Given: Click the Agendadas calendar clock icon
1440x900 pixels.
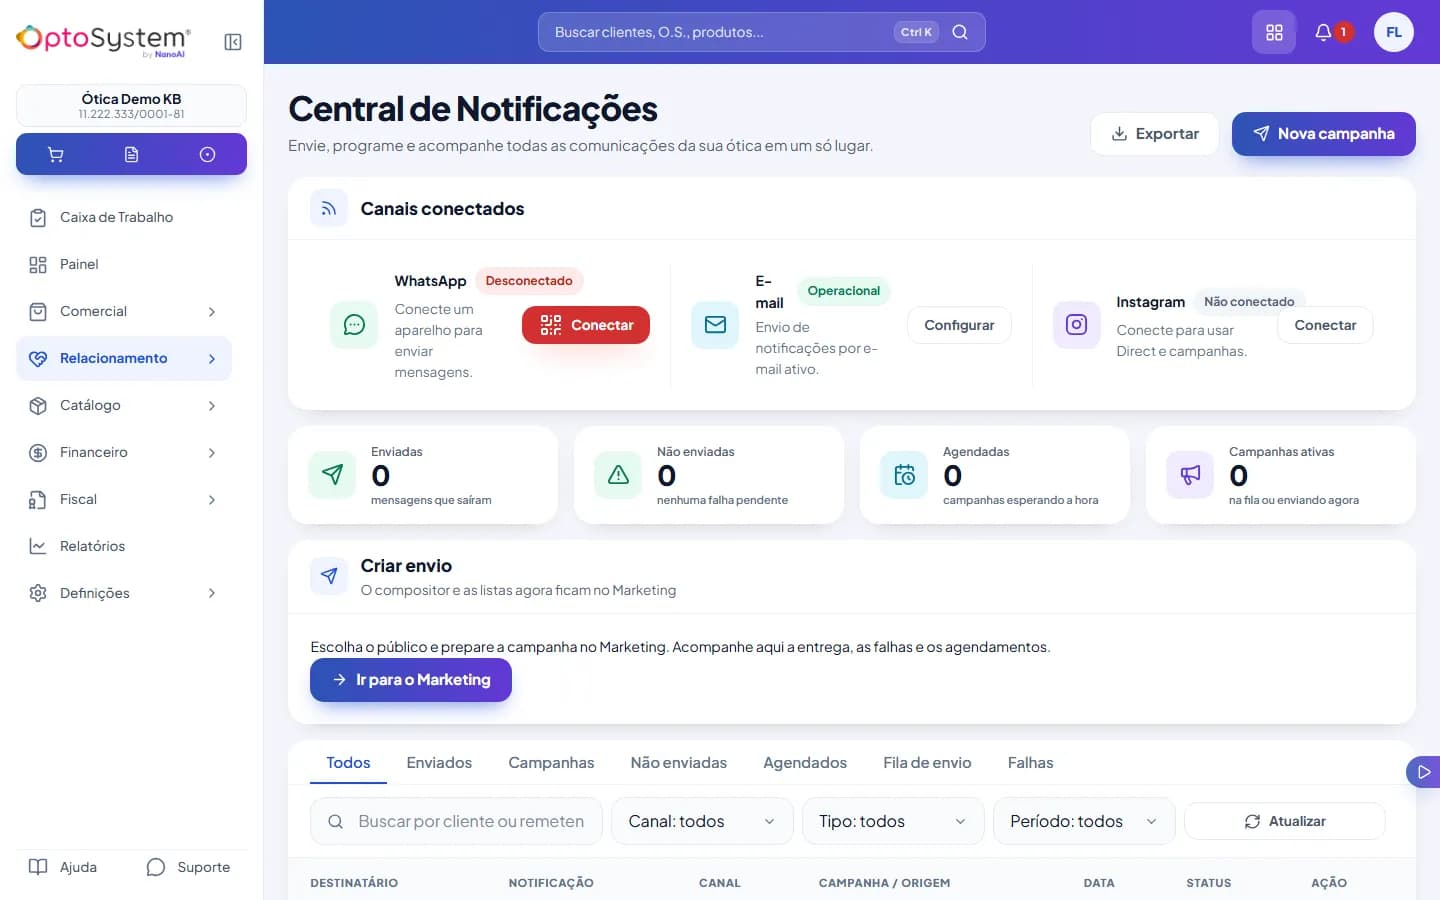Looking at the screenshot, I should pyautogui.click(x=904, y=475).
